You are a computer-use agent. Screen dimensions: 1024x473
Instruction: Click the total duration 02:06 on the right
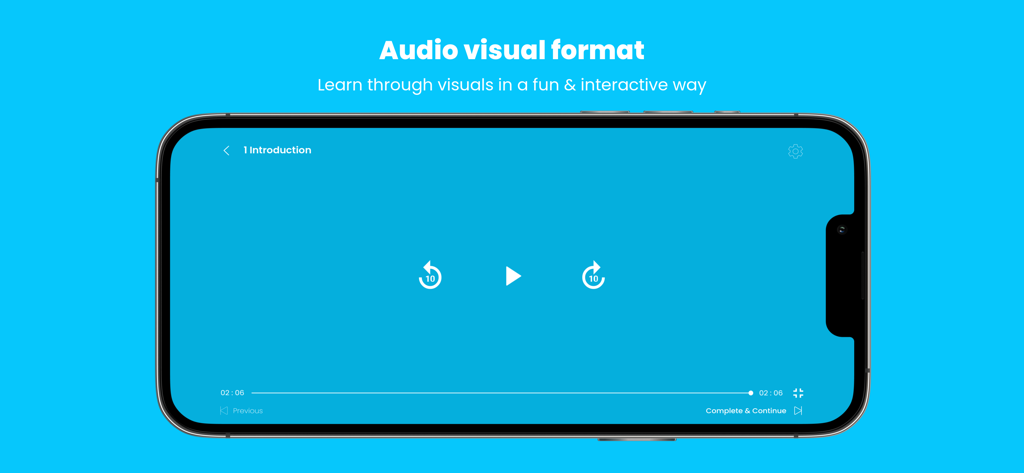(770, 393)
